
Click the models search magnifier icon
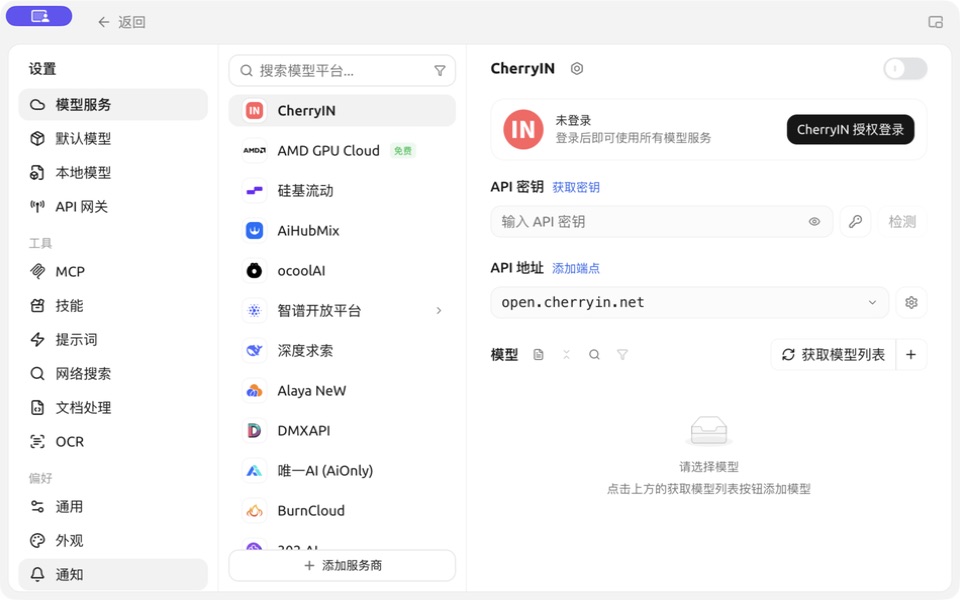594,354
